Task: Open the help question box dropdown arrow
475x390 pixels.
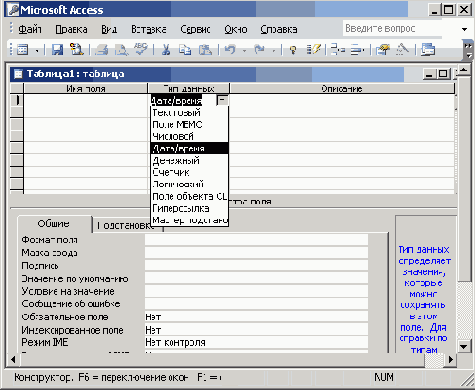Action: click(x=464, y=29)
